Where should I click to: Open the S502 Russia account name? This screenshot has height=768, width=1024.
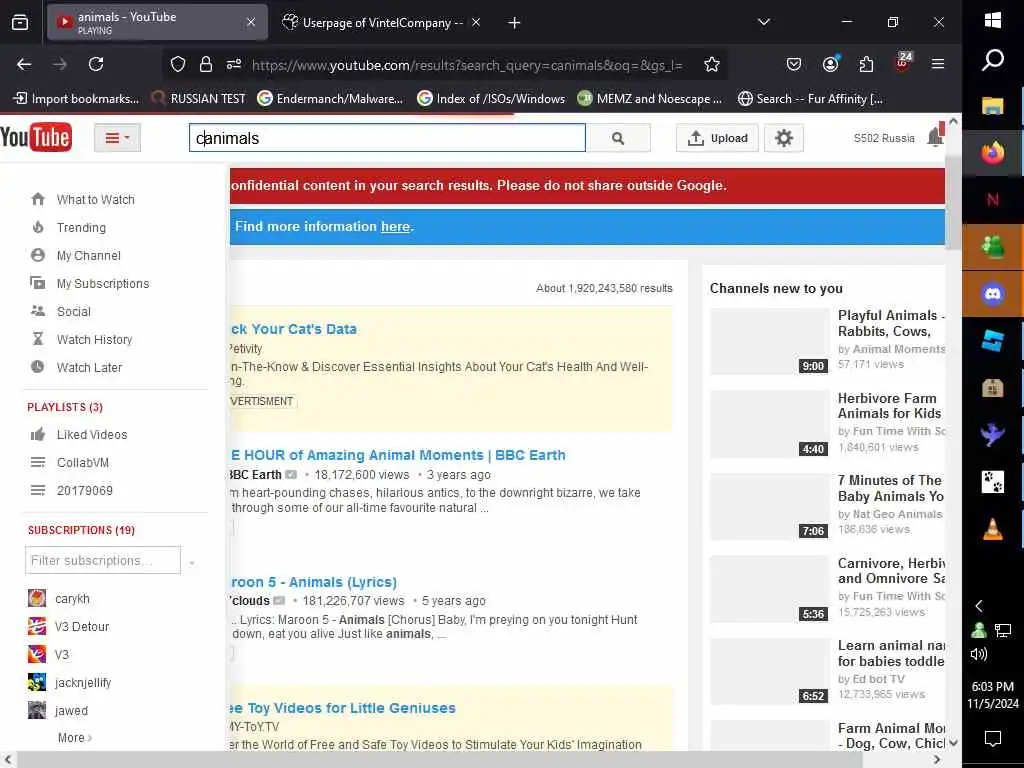[884, 138]
